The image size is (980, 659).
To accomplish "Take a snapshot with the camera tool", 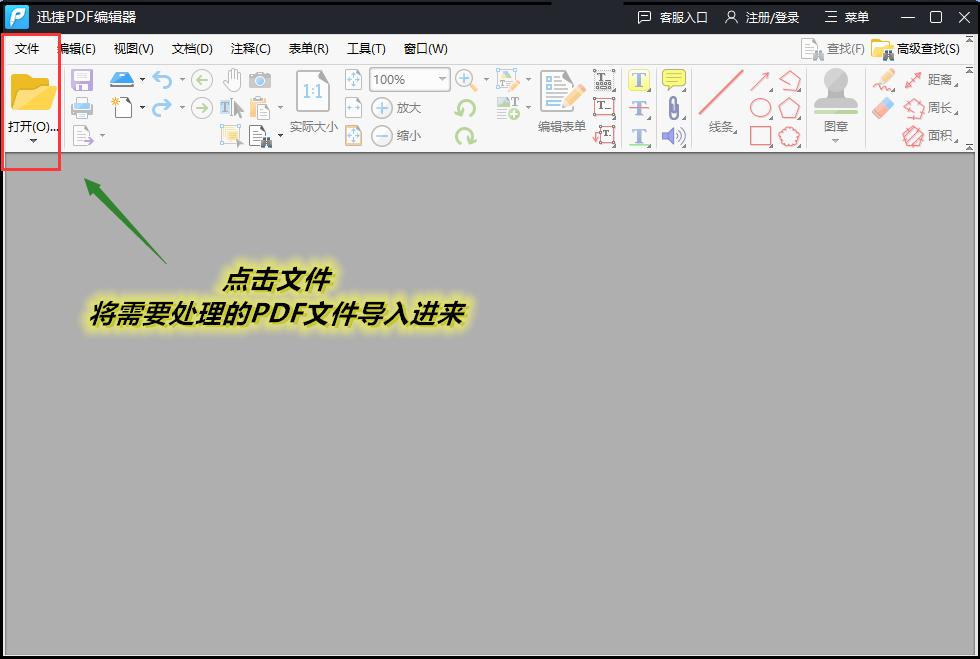I will point(260,80).
